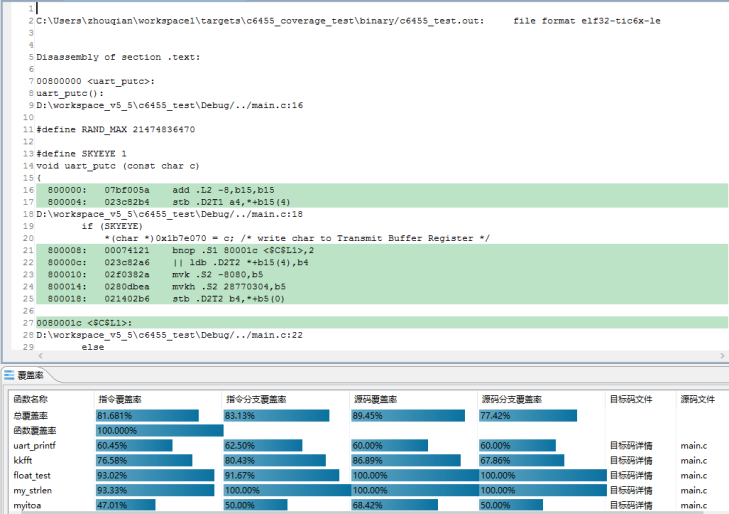Screen dimensions: 729x514
Task: Click the 77.42% source branch coverage bar
Action: click(x=528, y=415)
